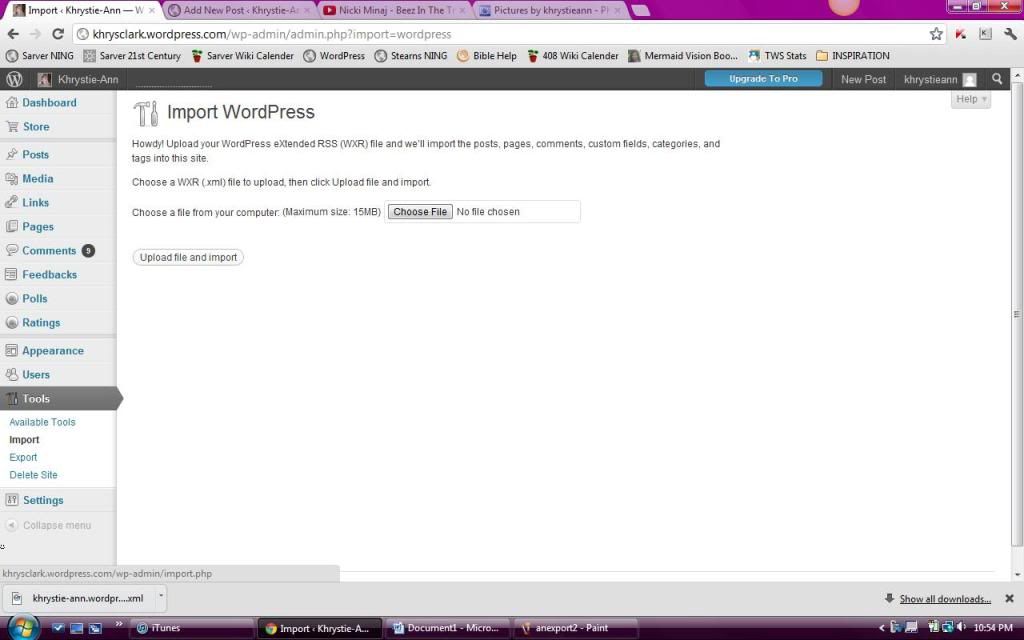Click the Pages icon in the sidebar
This screenshot has height=640, width=1024.
pyautogui.click(x=11, y=227)
